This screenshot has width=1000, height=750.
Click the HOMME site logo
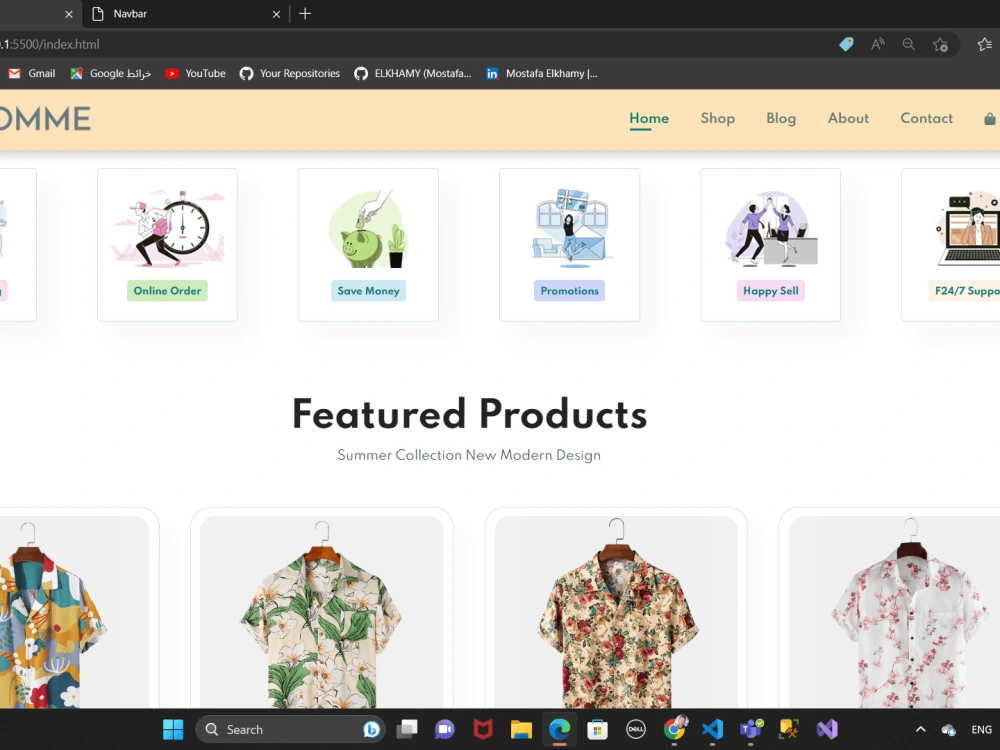(45, 119)
